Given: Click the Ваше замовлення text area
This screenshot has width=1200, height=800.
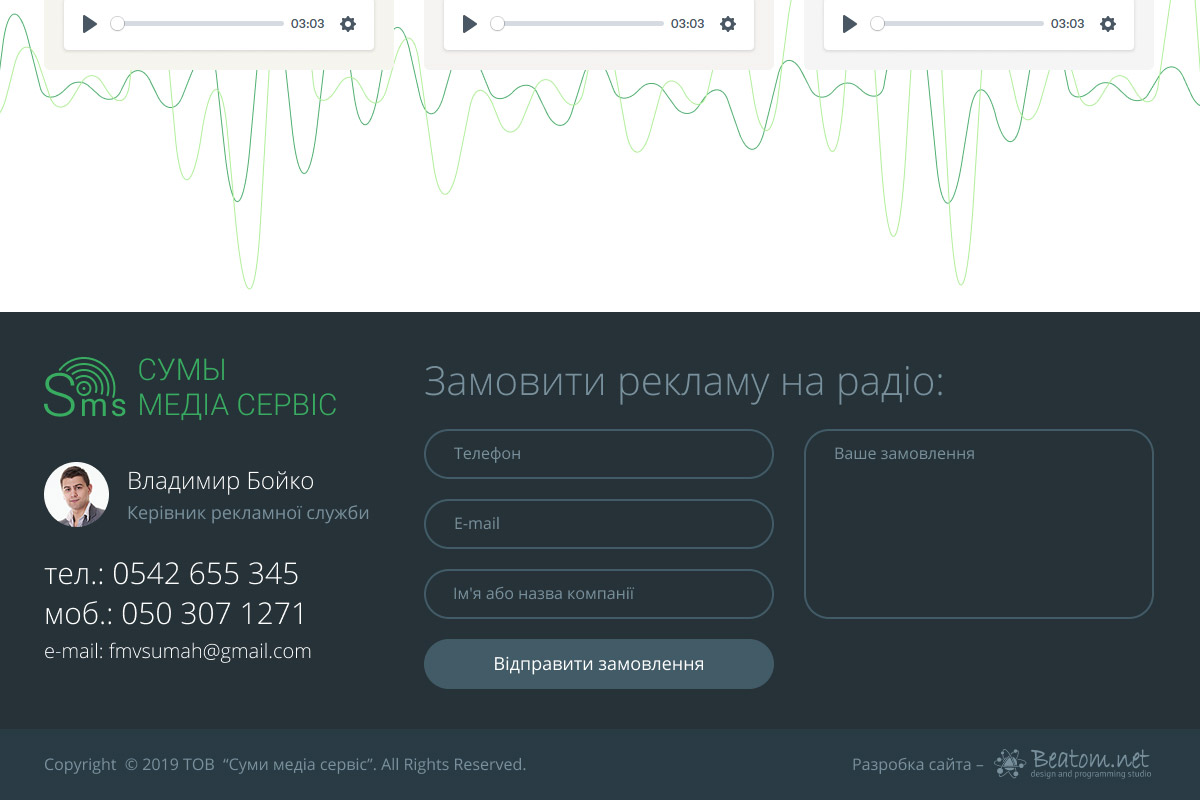Looking at the screenshot, I should [978, 524].
